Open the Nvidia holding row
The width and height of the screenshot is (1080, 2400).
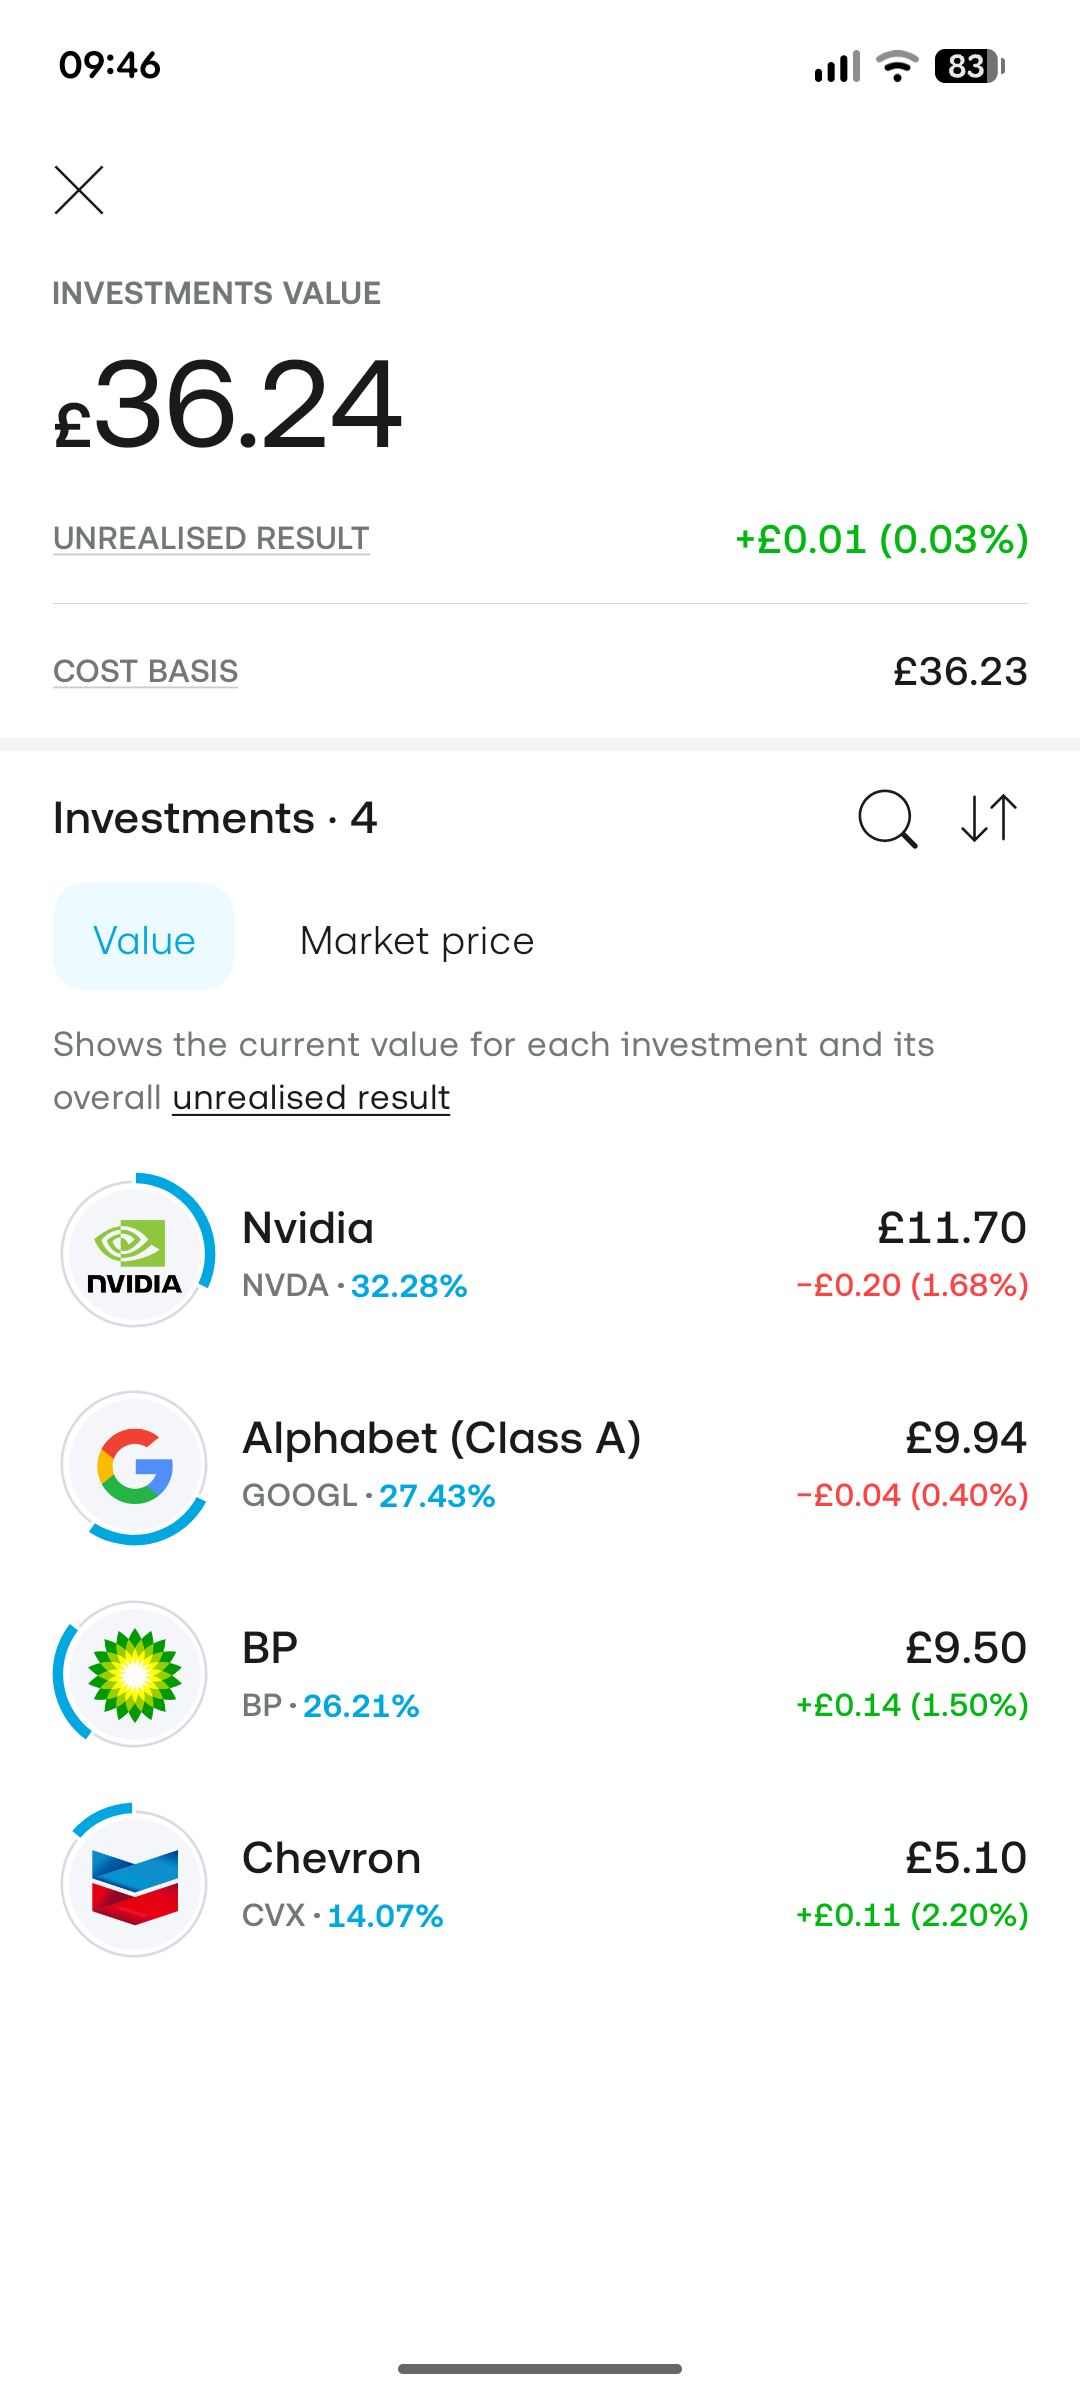coord(540,1254)
